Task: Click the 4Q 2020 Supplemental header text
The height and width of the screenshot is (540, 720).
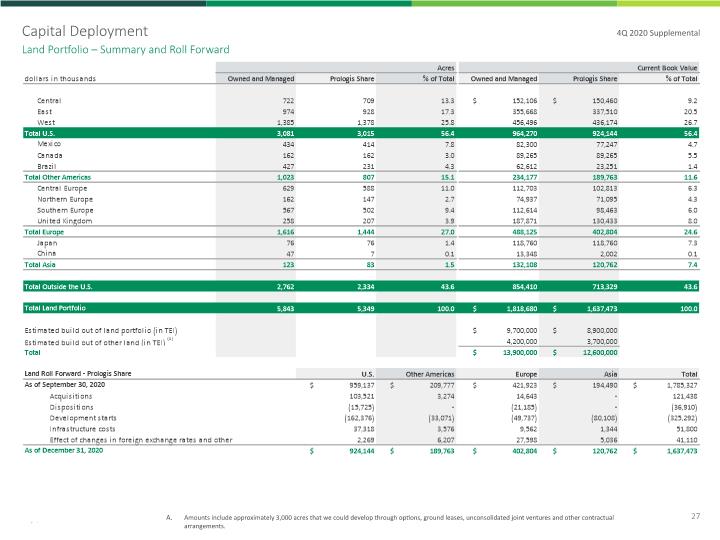Action: point(658,33)
